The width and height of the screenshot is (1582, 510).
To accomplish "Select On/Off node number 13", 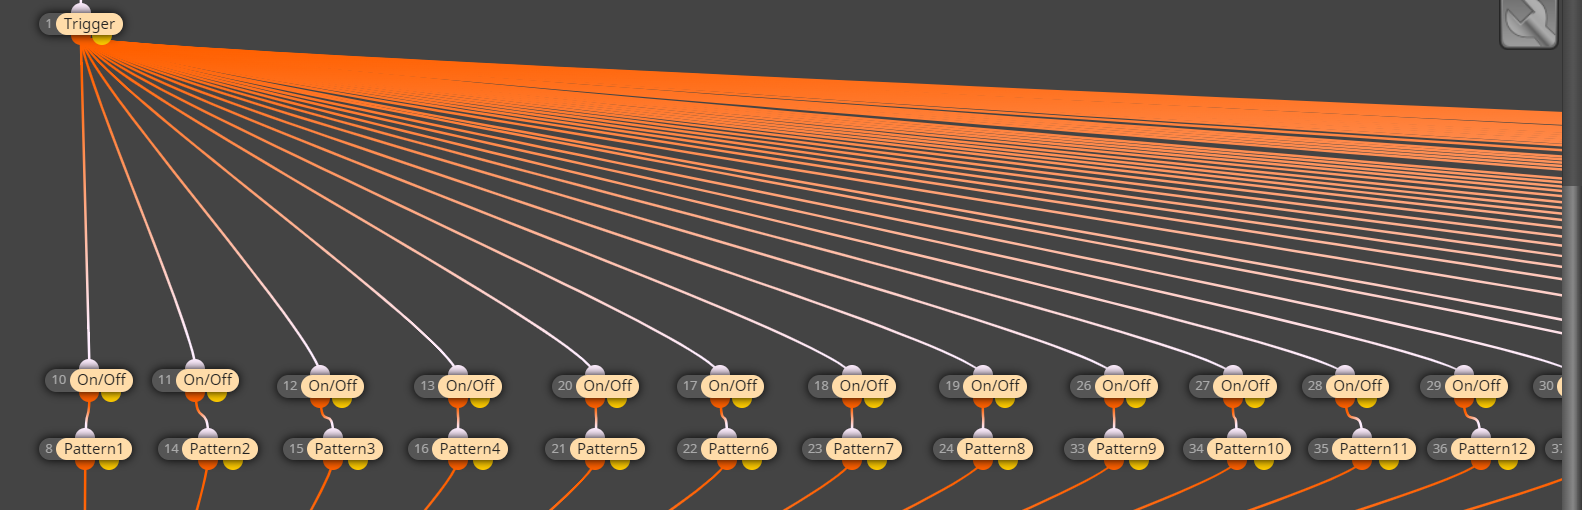I will pyautogui.click(x=470, y=386).
